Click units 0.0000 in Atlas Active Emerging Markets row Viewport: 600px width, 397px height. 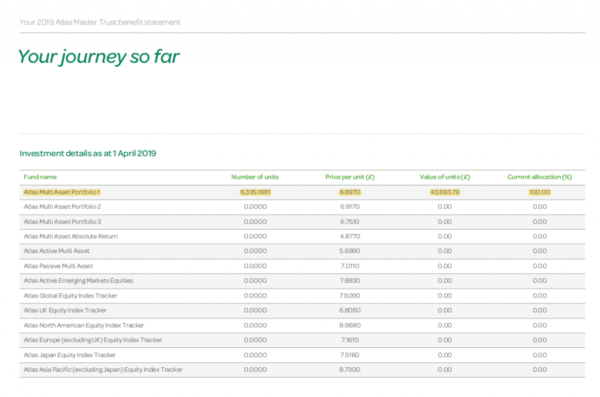255,281
